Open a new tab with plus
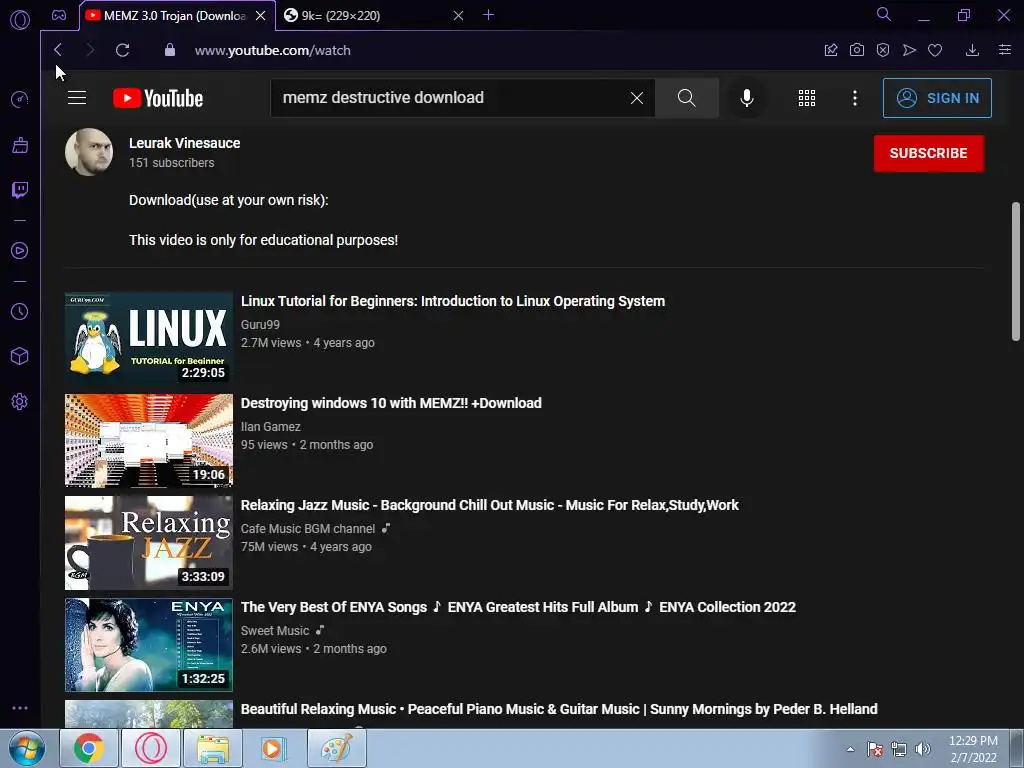 (488, 15)
